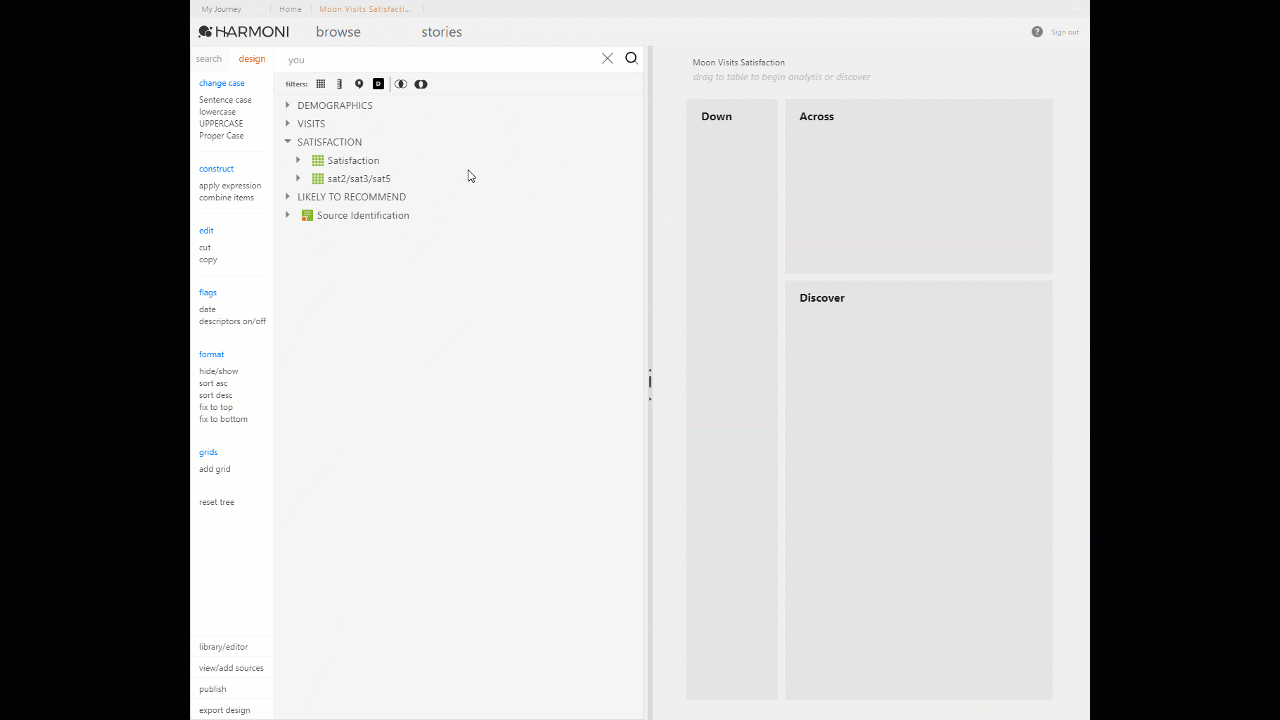Select the Moon Visits Satisfaction tab

365,9
